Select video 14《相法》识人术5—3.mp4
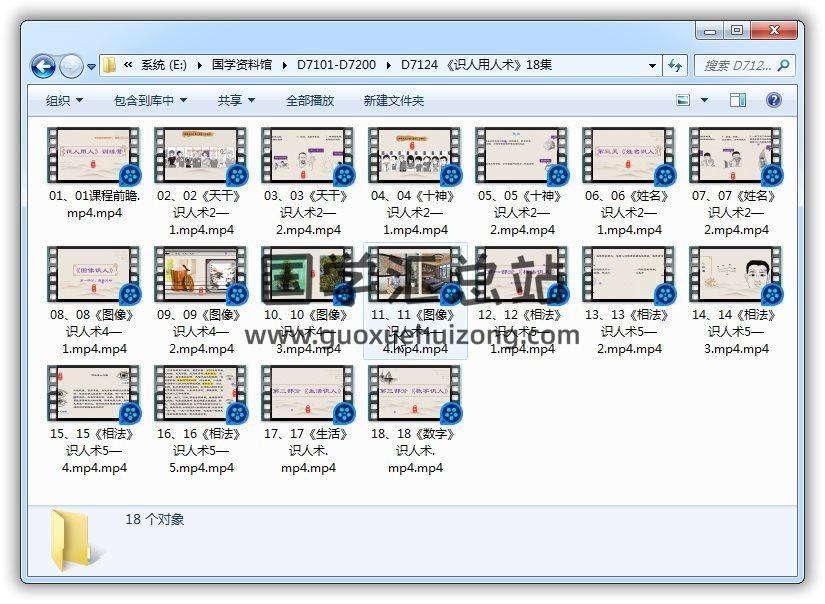The height and width of the screenshot is (604, 825). point(736,301)
